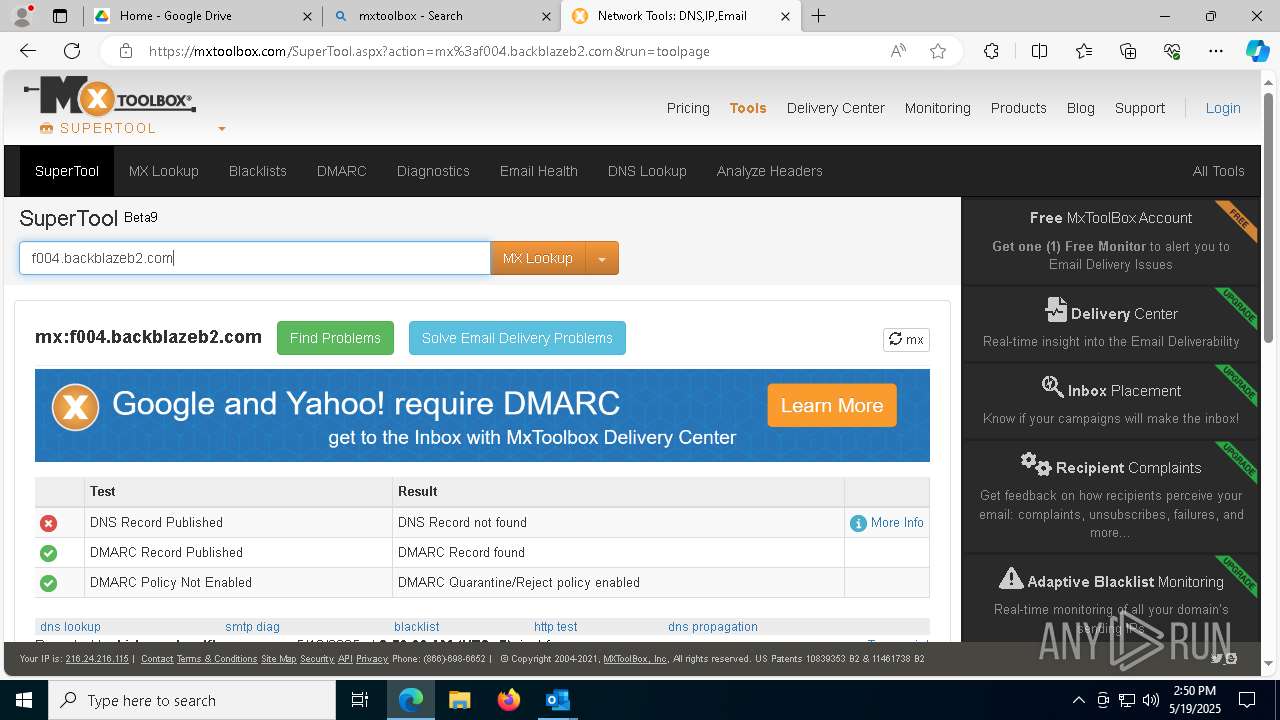Close the mxtoolbox Search tab

(546, 16)
